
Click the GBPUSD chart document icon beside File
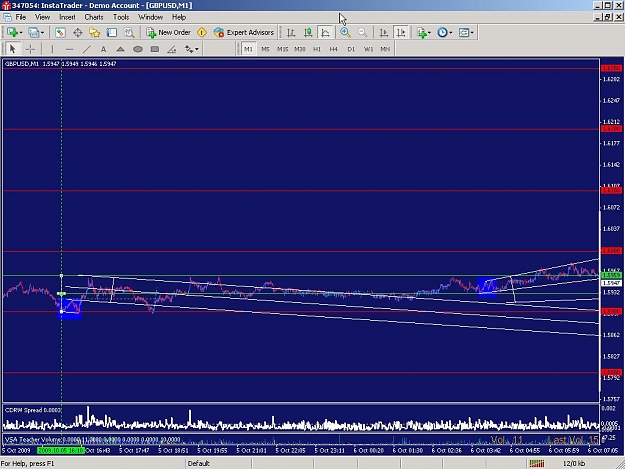tap(7, 17)
